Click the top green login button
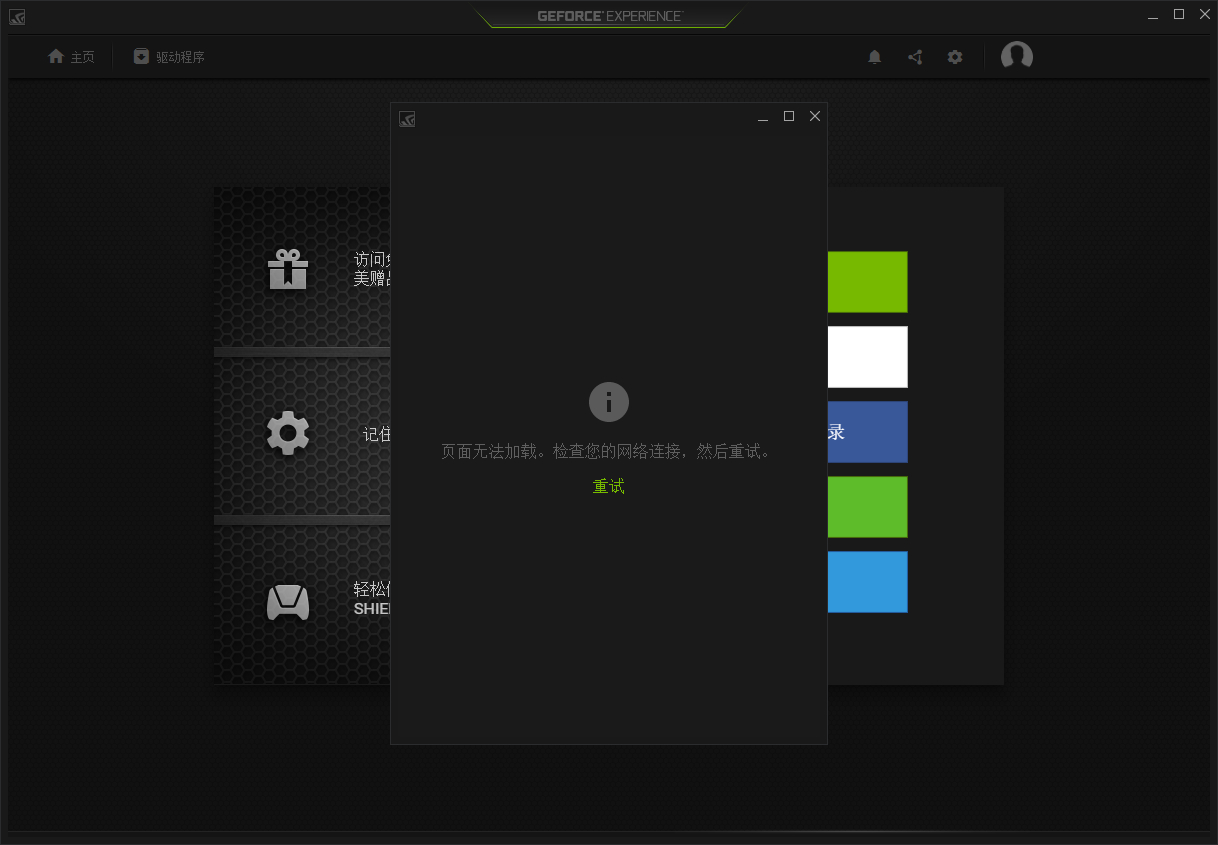Screen dimensions: 1218x845 coord(868,282)
